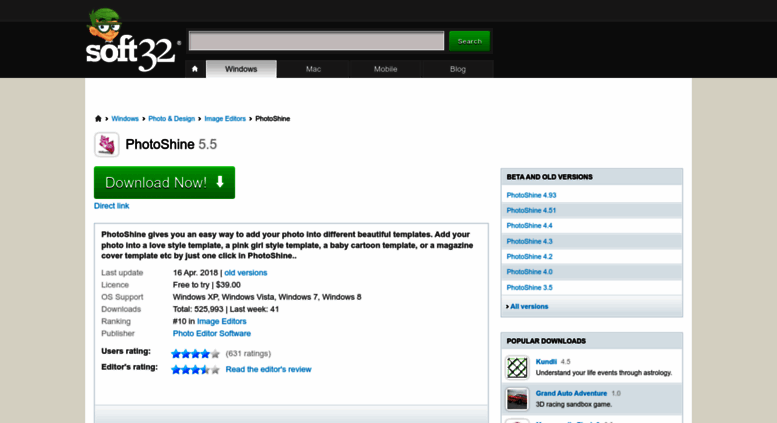Click the breadcrumb home icon
Viewport: 777px width, 423px height.
coord(98,118)
